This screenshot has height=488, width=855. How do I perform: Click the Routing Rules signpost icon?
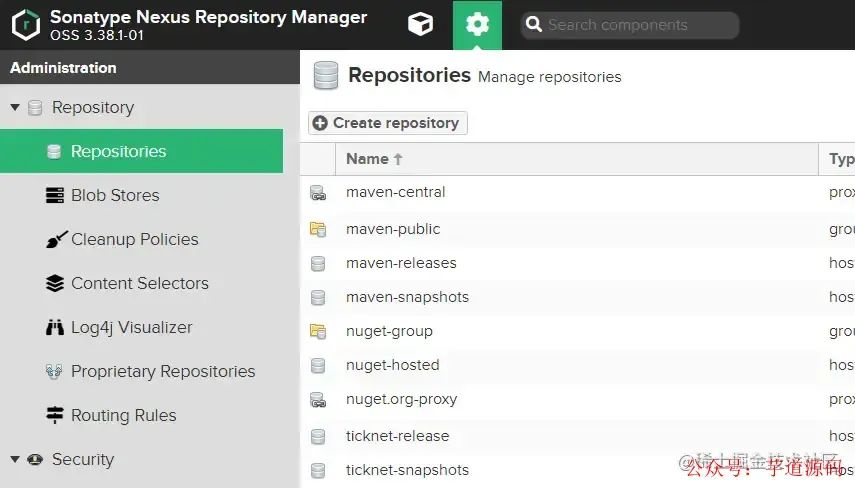pyautogui.click(x=55, y=415)
